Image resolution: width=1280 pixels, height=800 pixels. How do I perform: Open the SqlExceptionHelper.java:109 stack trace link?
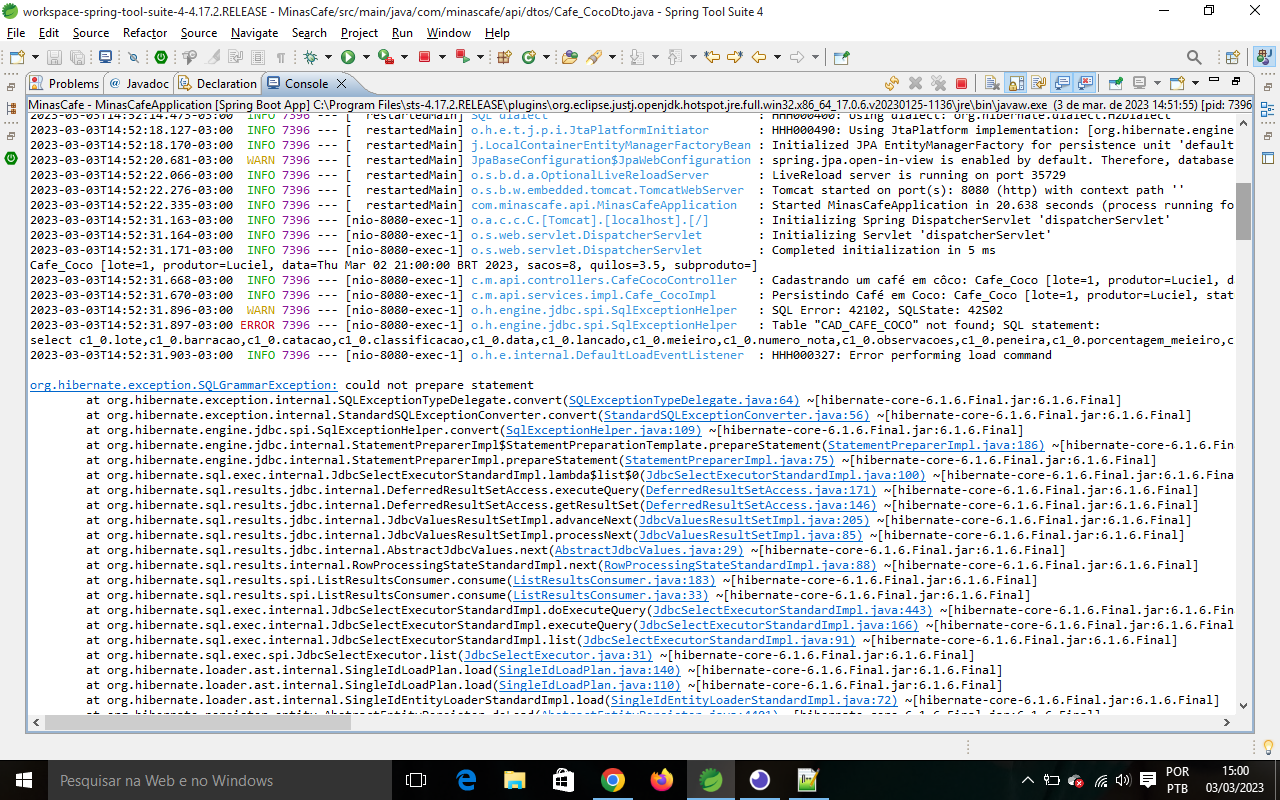point(603,430)
